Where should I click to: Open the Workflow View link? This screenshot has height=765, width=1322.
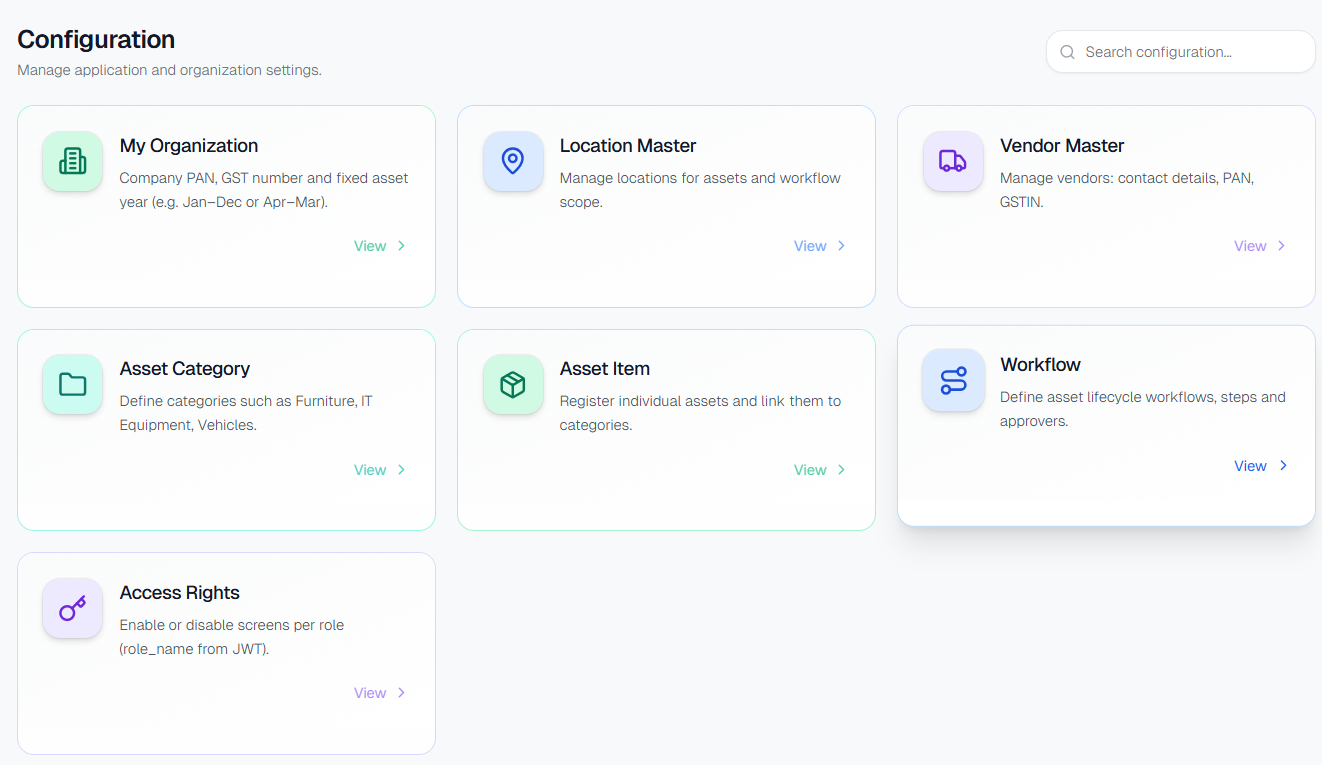1250,465
